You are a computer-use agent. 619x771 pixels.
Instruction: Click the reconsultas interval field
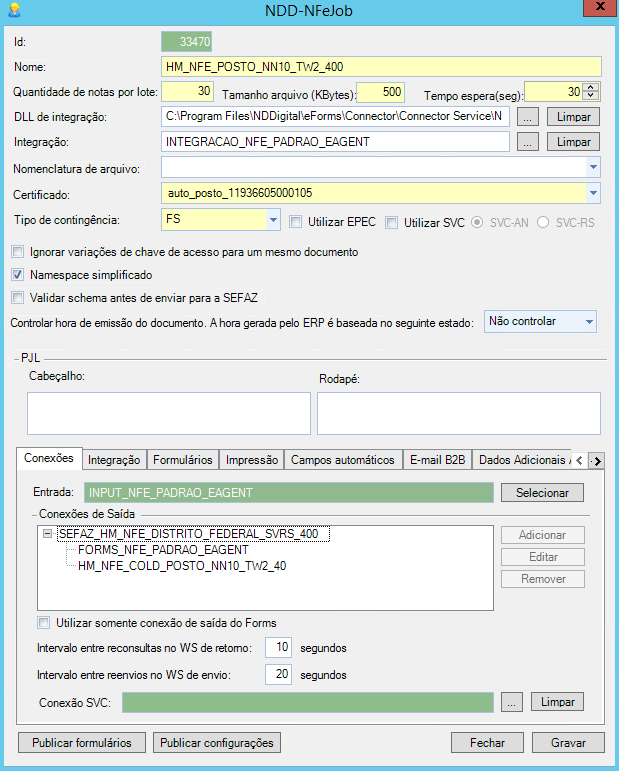[x=278, y=647]
